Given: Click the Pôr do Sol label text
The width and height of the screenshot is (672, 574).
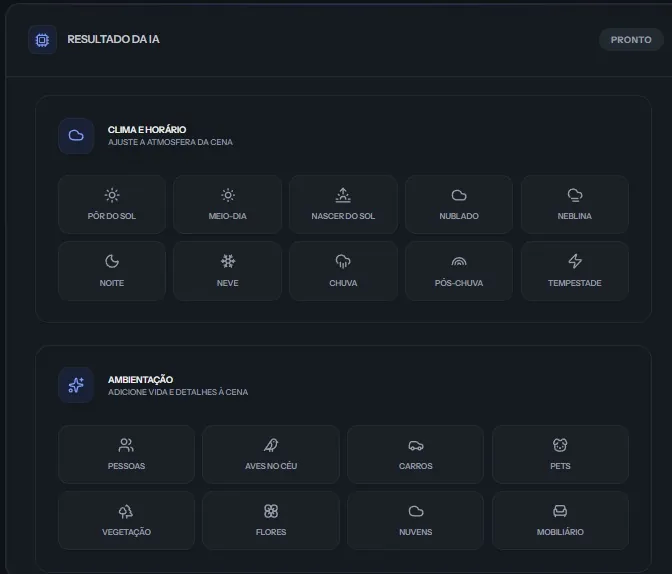Looking at the screenshot, I should 112,216.
